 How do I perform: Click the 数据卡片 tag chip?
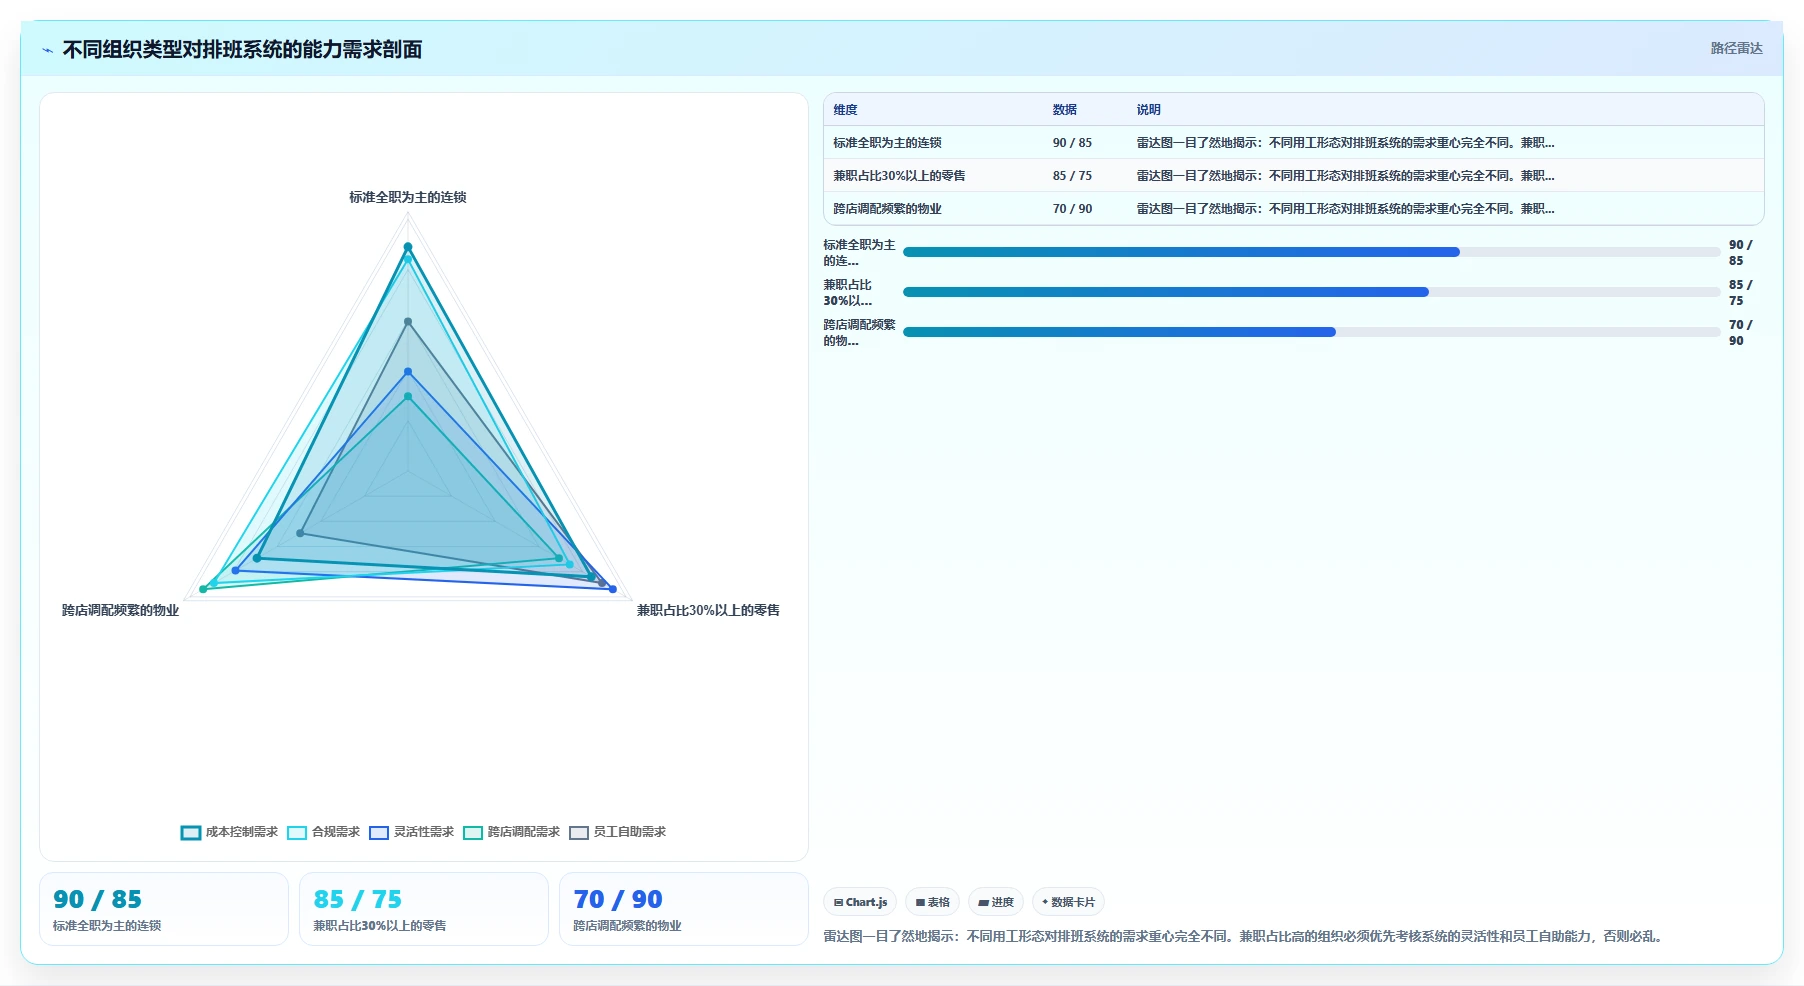(1068, 902)
